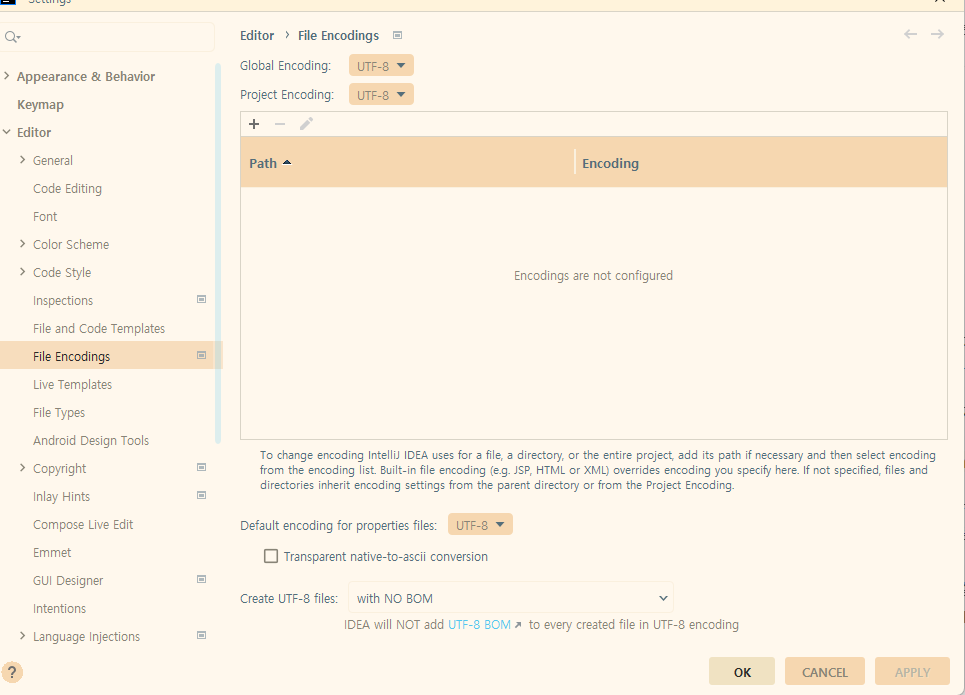
Task: Open Code Editing settings
Action: [68, 189]
